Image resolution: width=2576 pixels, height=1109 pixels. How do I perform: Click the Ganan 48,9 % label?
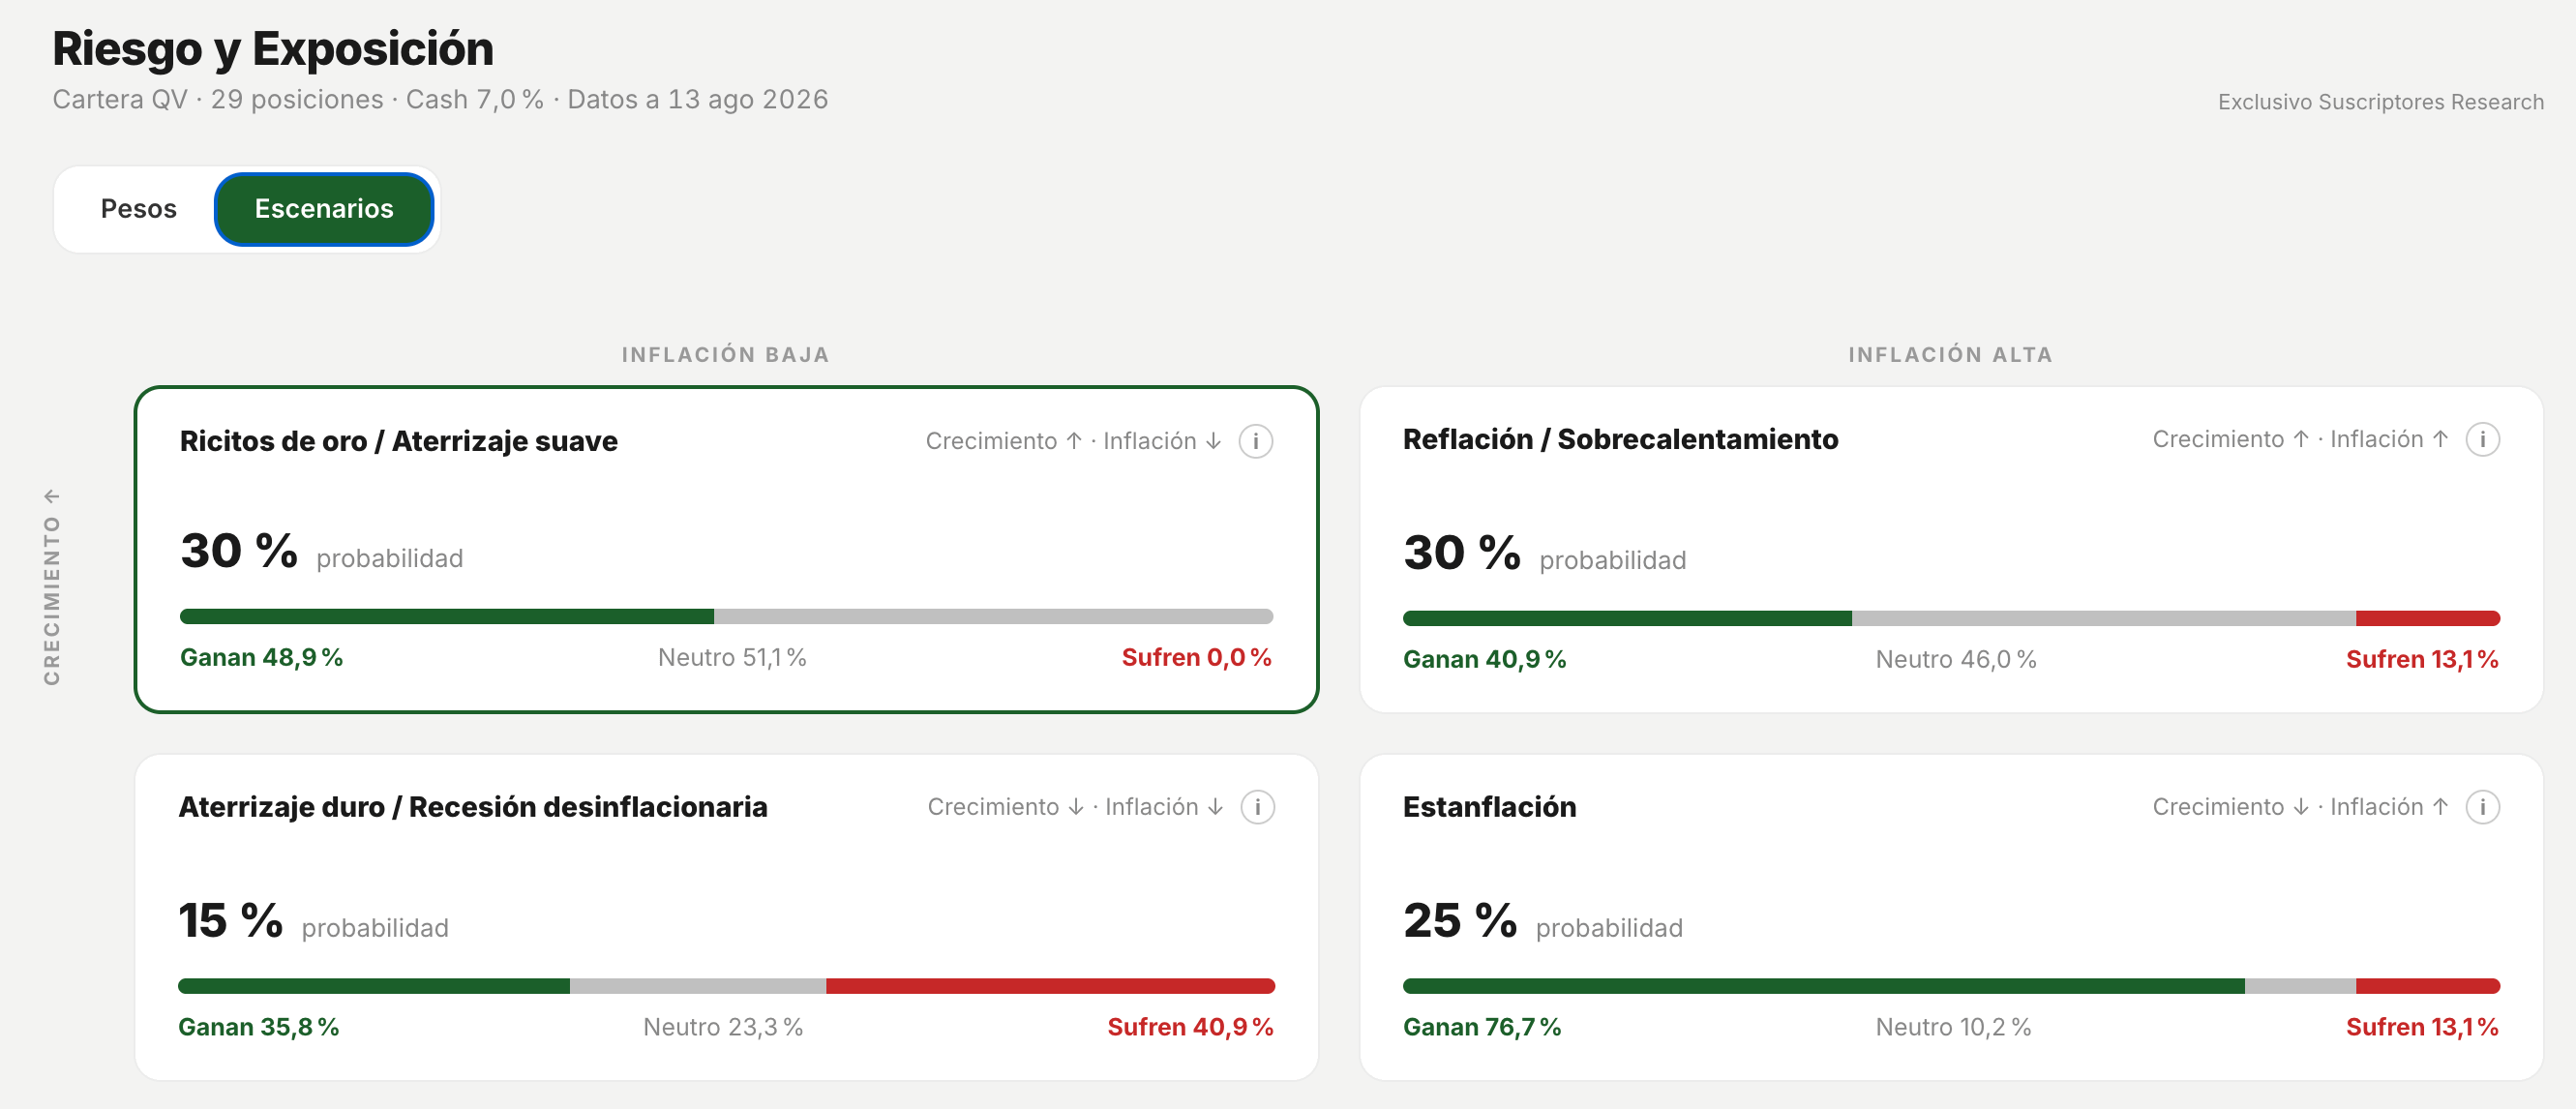[x=261, y=657]
